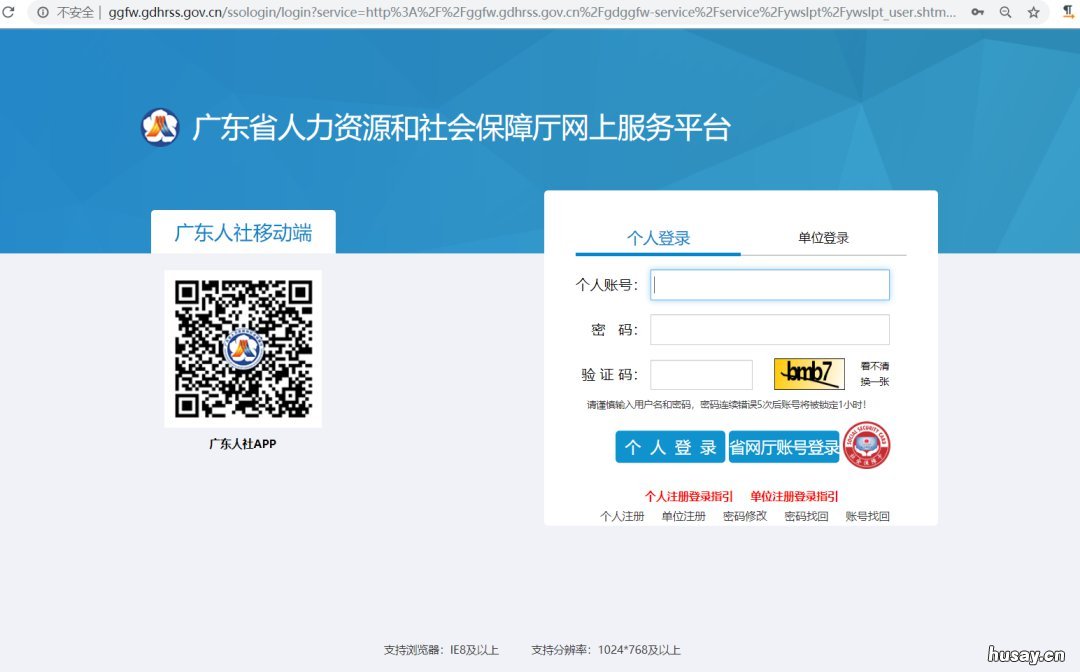The width and height of the screenshot is (1080, 672).
Task: Click the password key icon in address bar
Action: [978, 11]
